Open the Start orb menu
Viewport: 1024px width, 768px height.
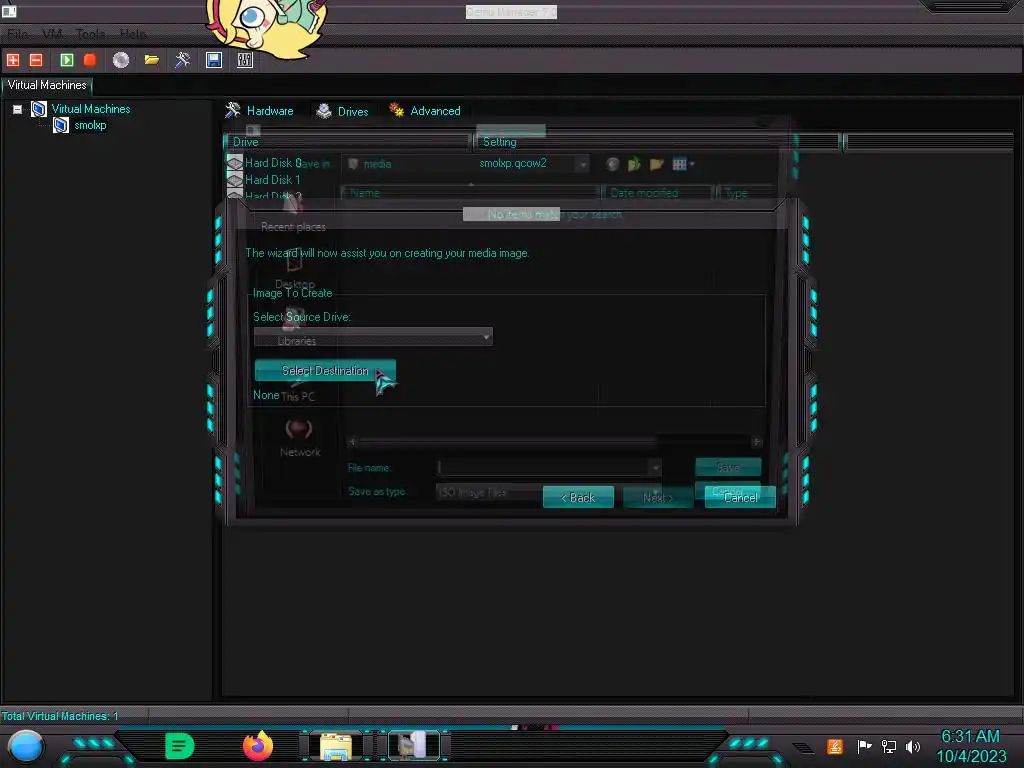tap(26, 746)
